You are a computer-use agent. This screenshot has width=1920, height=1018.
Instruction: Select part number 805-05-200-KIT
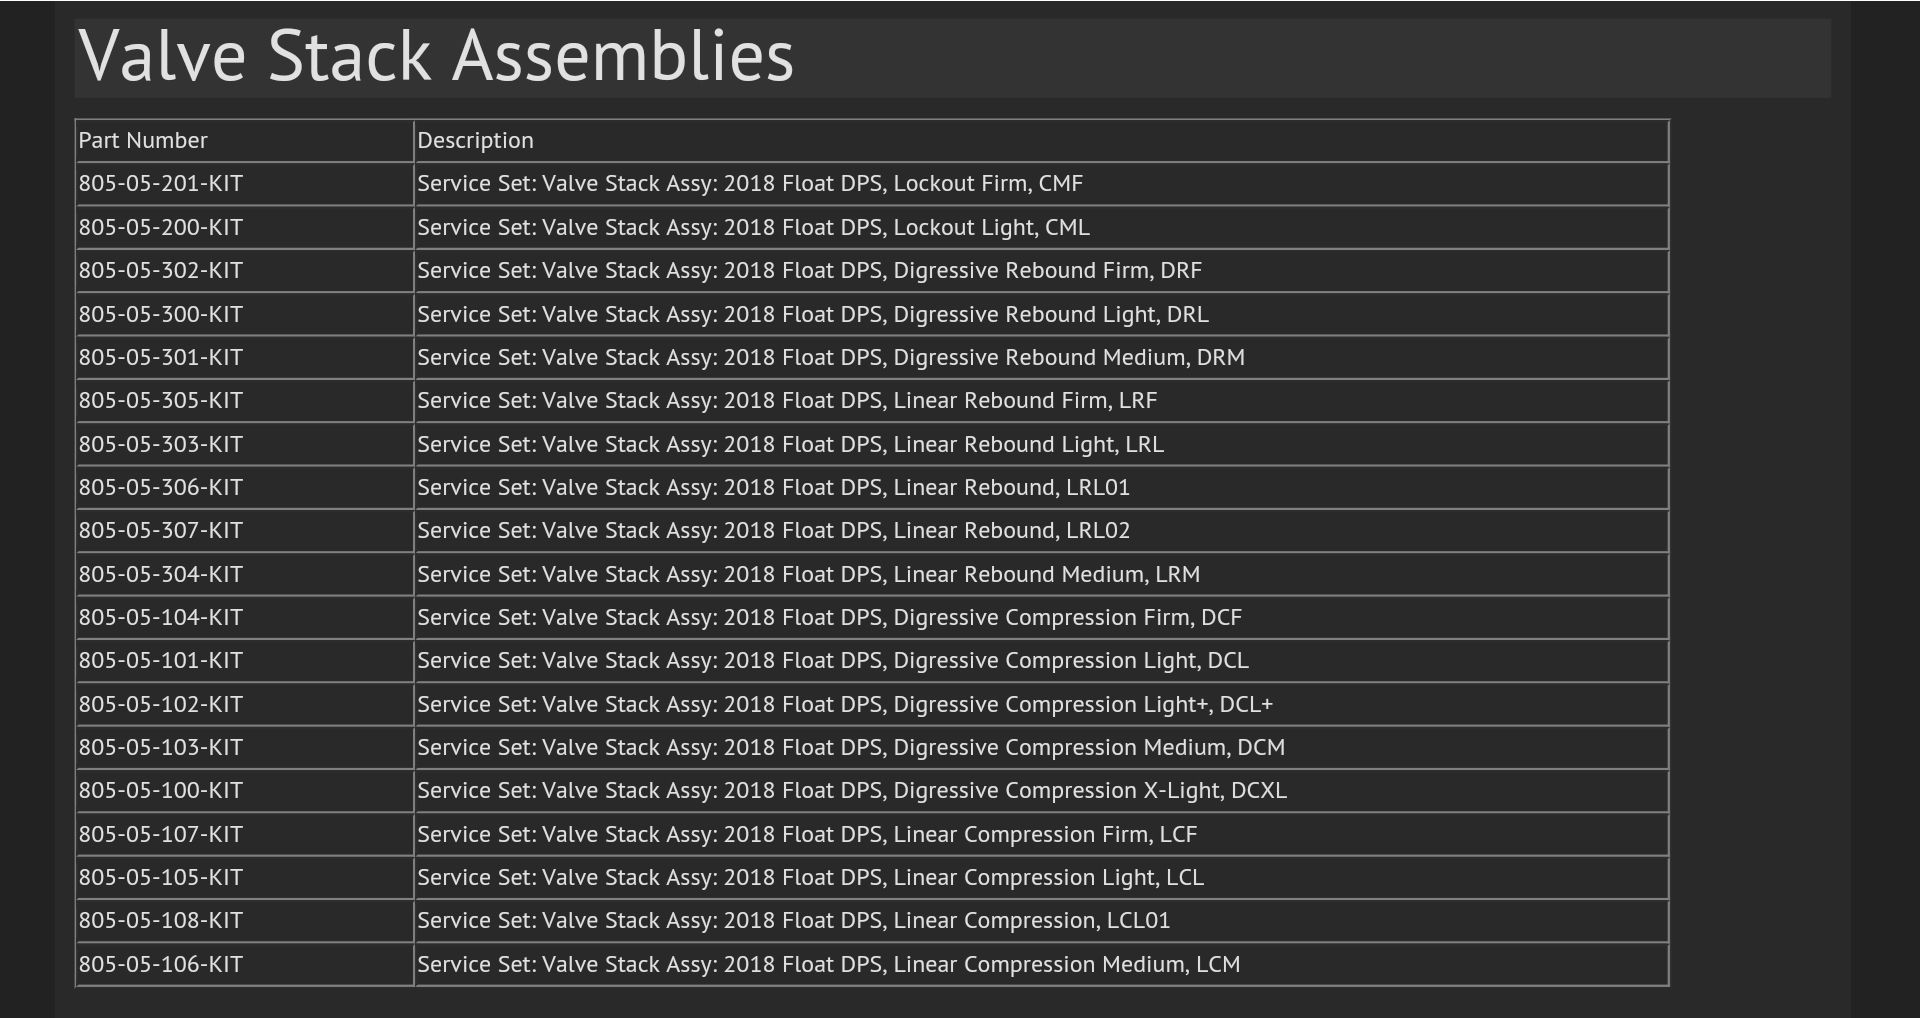coord(161,228)
